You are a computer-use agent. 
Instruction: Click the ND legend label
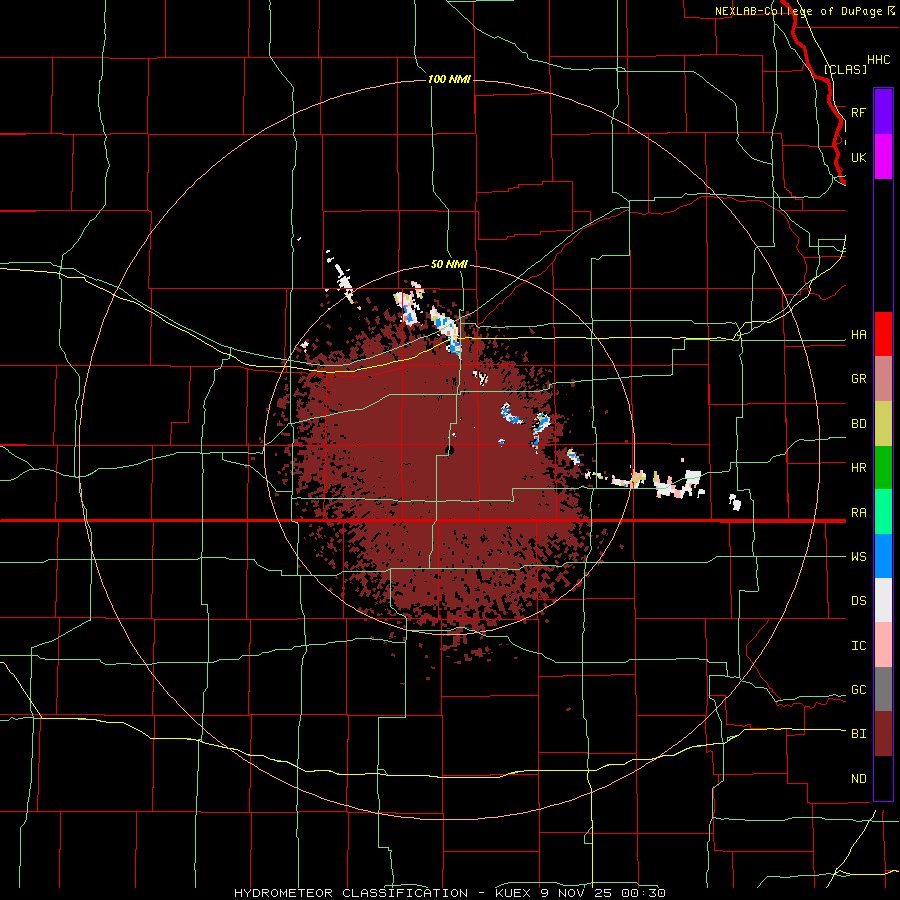point(858,779)
